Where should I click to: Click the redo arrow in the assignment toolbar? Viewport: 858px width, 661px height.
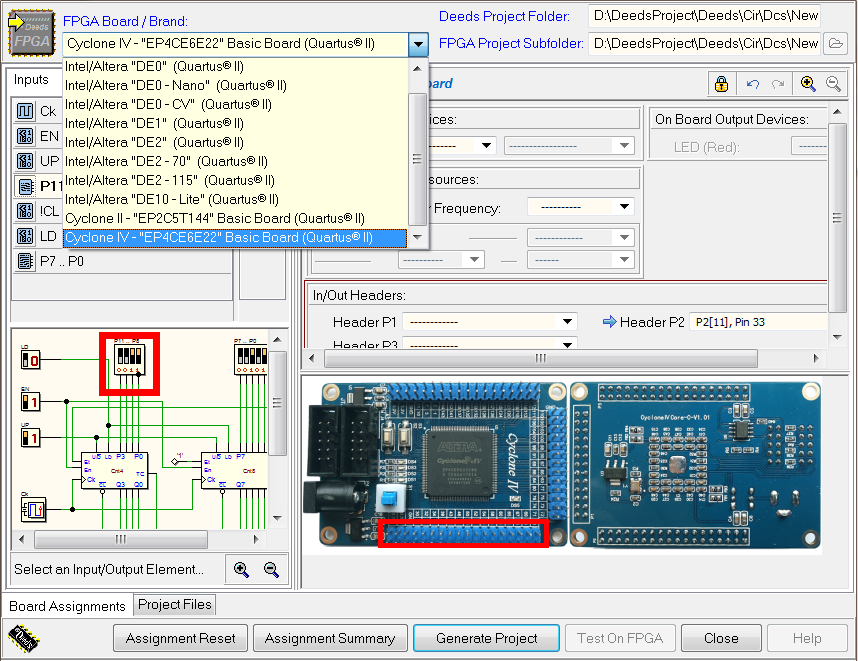point(778,84)
